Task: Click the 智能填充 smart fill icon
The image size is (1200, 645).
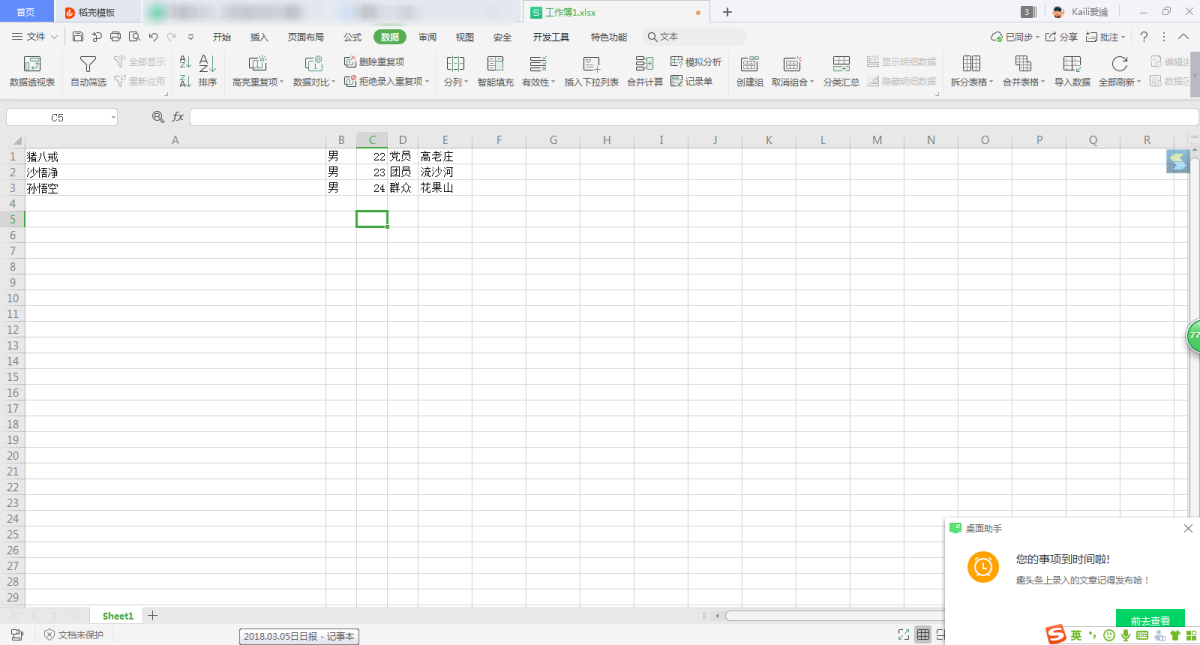Action: pyautogui.click(x=495, y=71)
